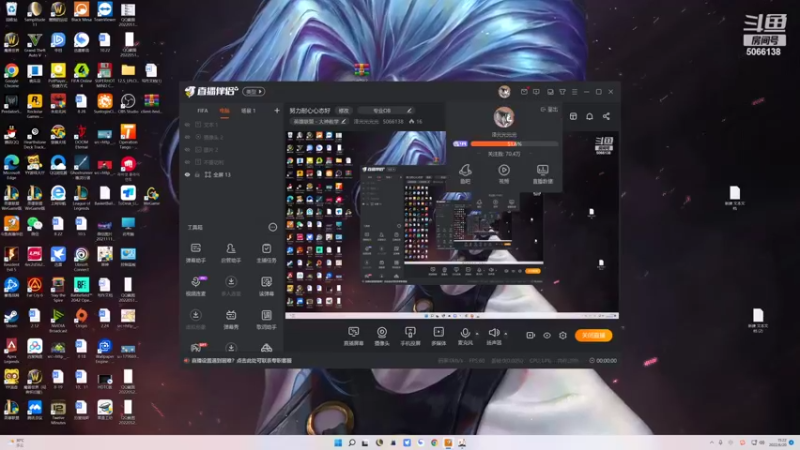Open OBS Studio desktop shortcut
This screenshot has height=450, width=800.
(x=128, y=104)
